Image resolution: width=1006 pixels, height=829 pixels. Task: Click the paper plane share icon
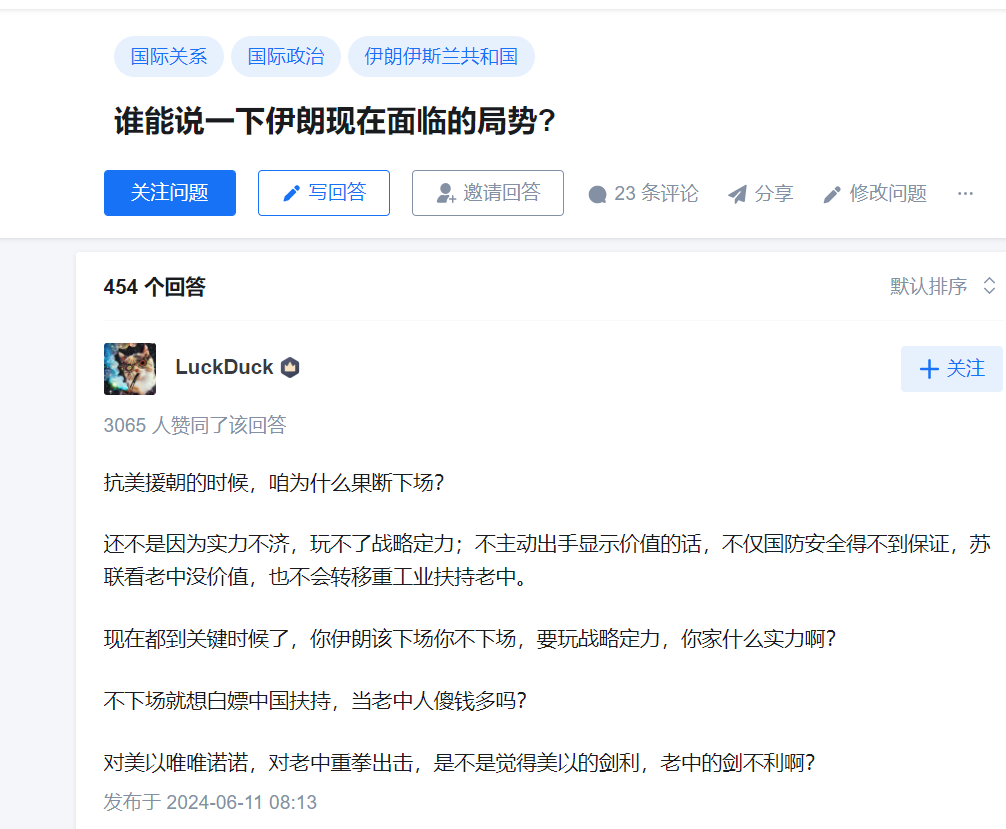click(738, 194)
